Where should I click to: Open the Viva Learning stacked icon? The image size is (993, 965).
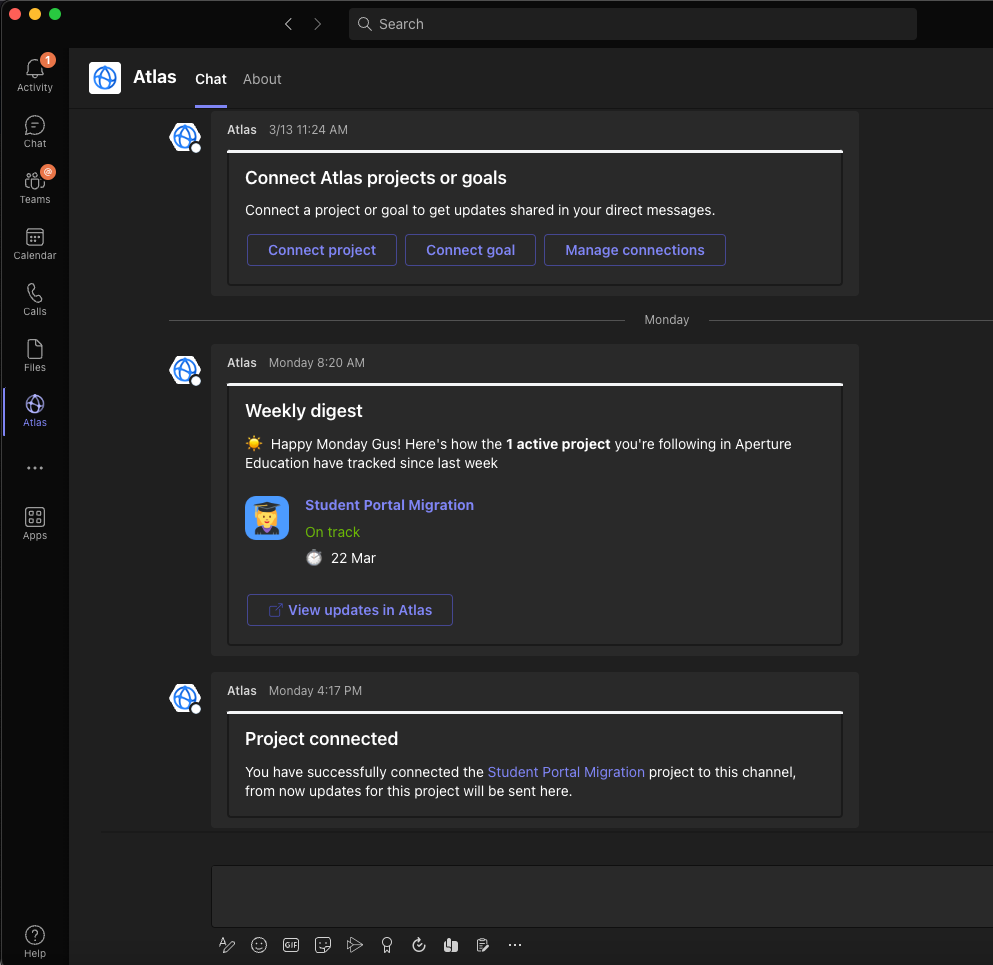451,945
